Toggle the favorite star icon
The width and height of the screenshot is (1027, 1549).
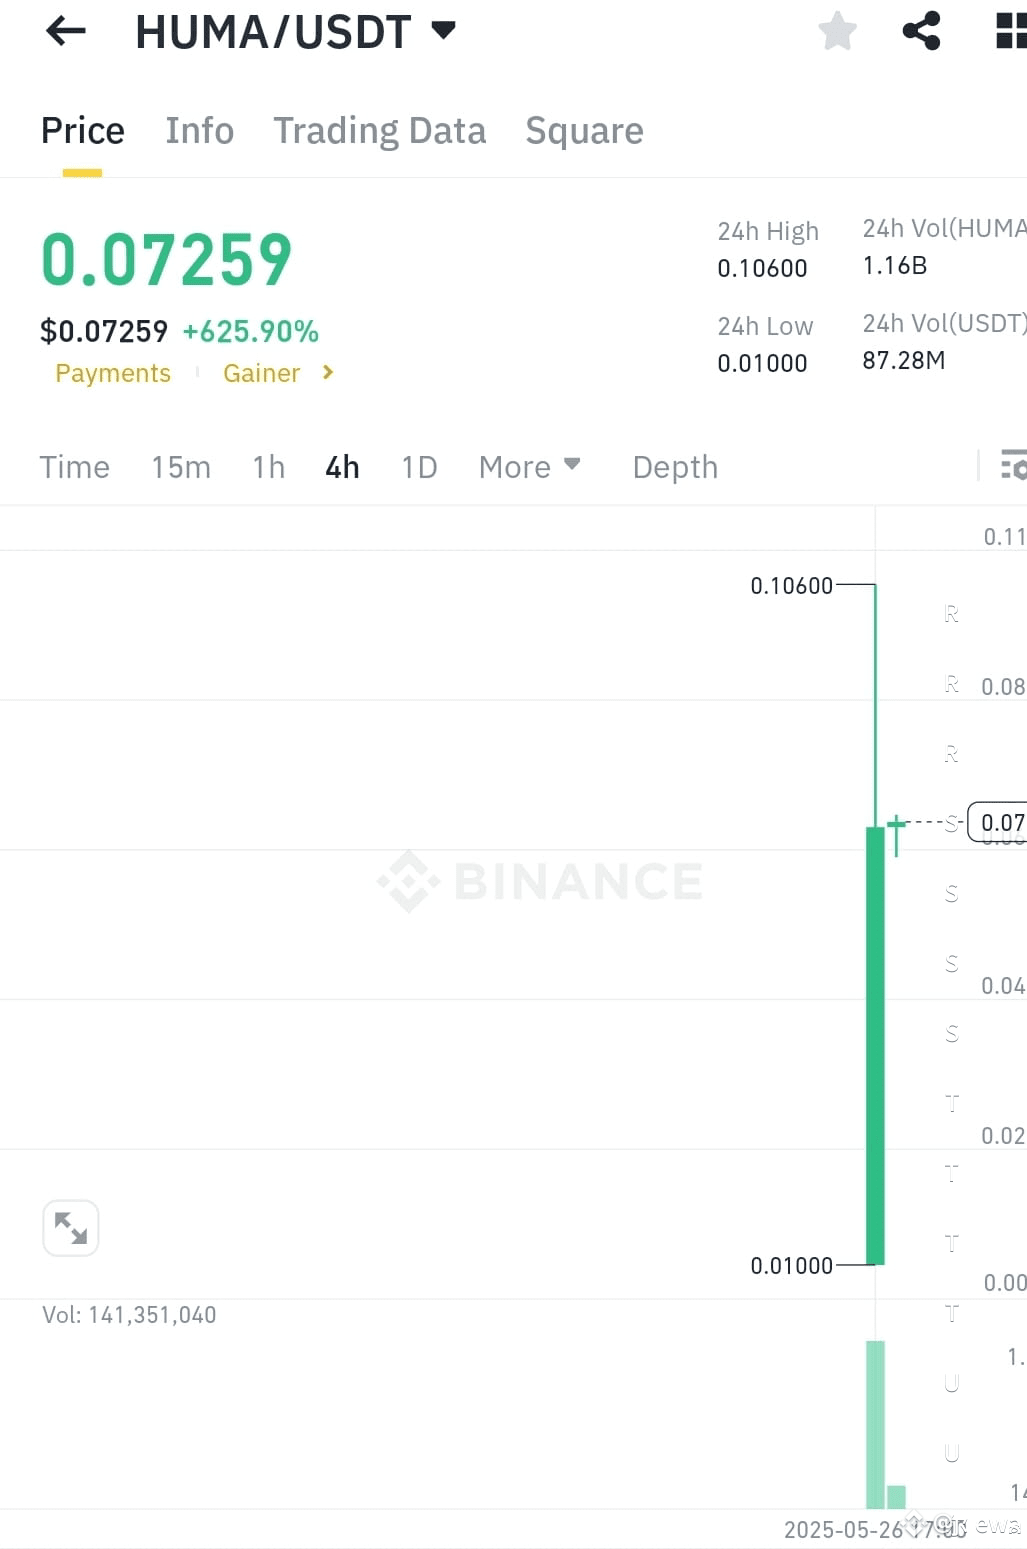837,31
